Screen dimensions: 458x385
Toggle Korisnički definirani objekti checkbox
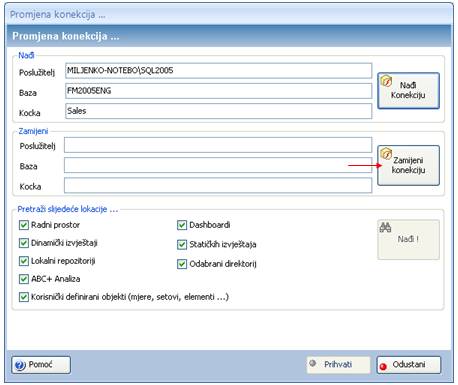(24, 297)
